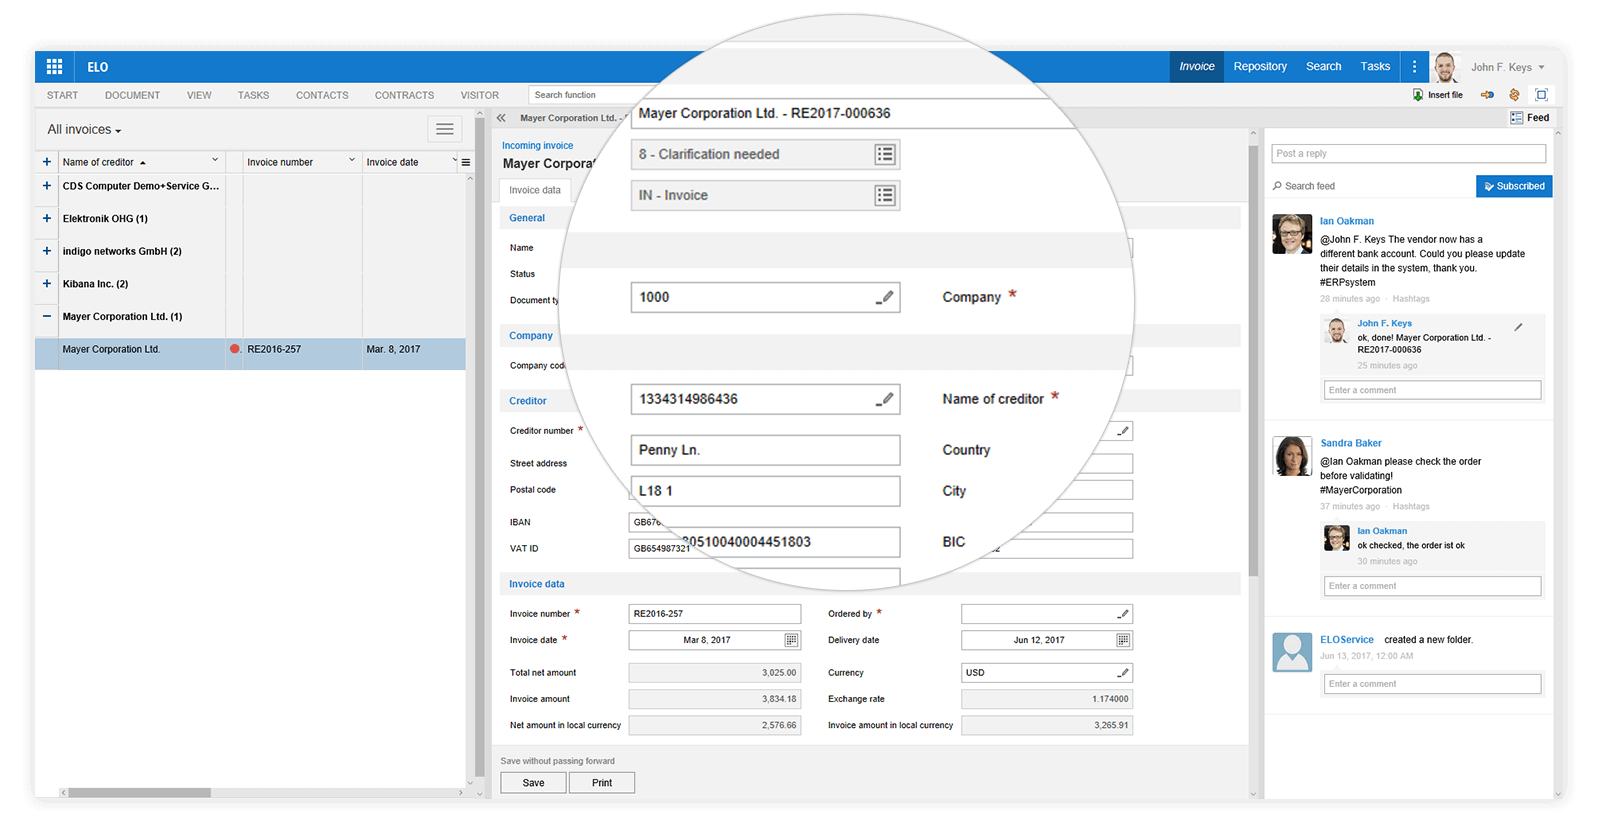Open the VISITOR ribbon tab
Image resolution: width=1600 pixels, height=832 pixels.
point(480,95)
